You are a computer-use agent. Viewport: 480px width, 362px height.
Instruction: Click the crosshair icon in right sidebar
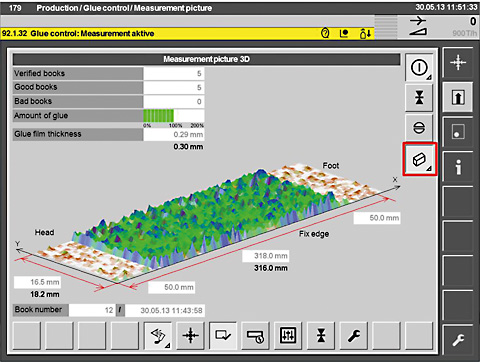[x=458, y=62]
